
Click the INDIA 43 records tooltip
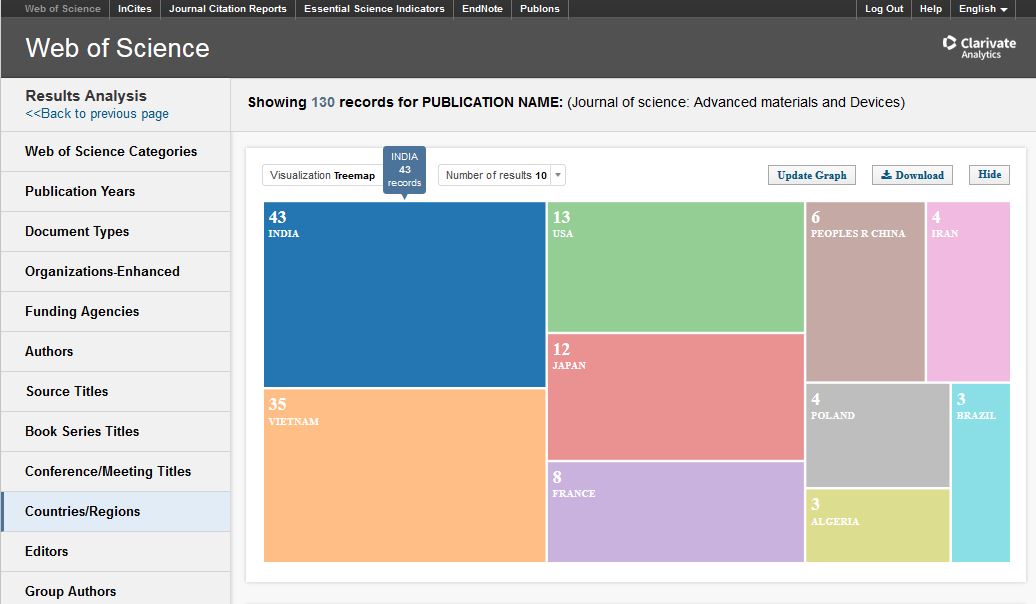point(404,170)
